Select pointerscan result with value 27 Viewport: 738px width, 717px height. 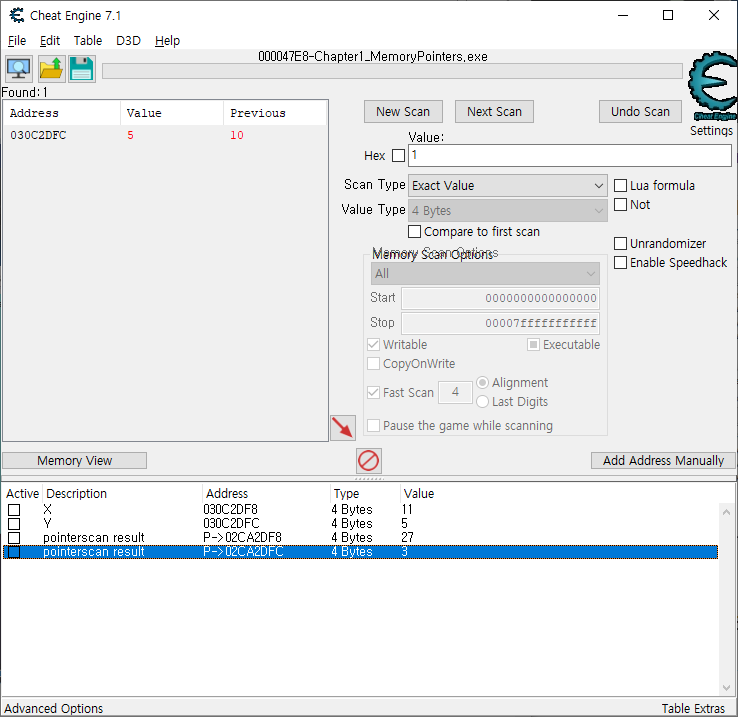[x=361, y=538]
